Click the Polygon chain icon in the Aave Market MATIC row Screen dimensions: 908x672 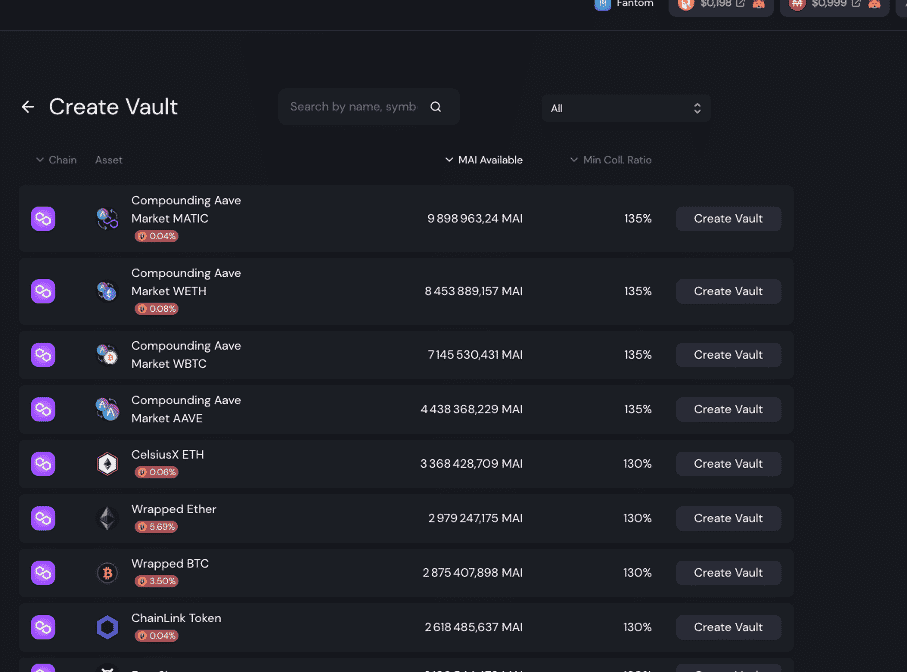[x=43, y=219]
